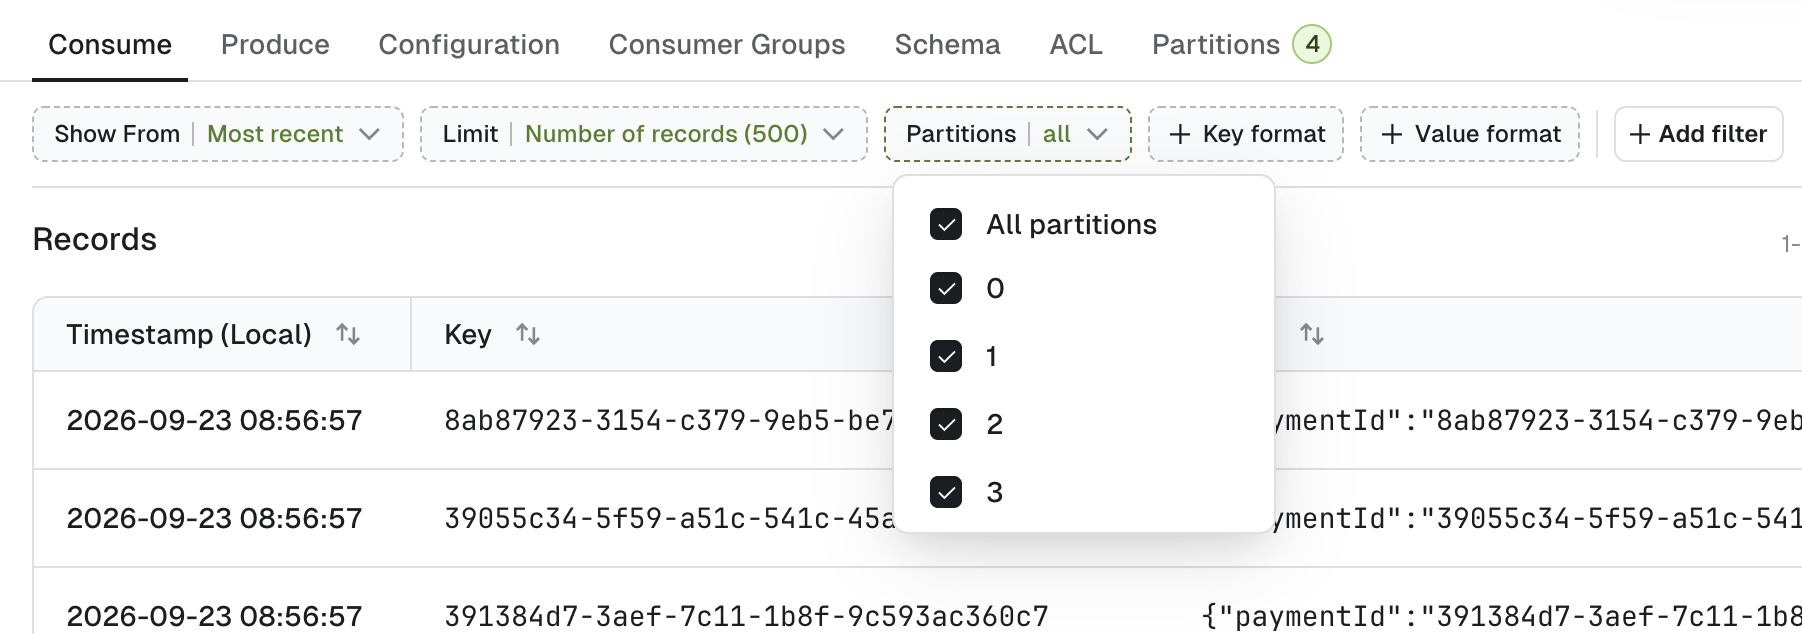Click the plus icon in Value format
Viewport: 1802px width, 634px height.
pyautogui.click(x=1392, y=134)
